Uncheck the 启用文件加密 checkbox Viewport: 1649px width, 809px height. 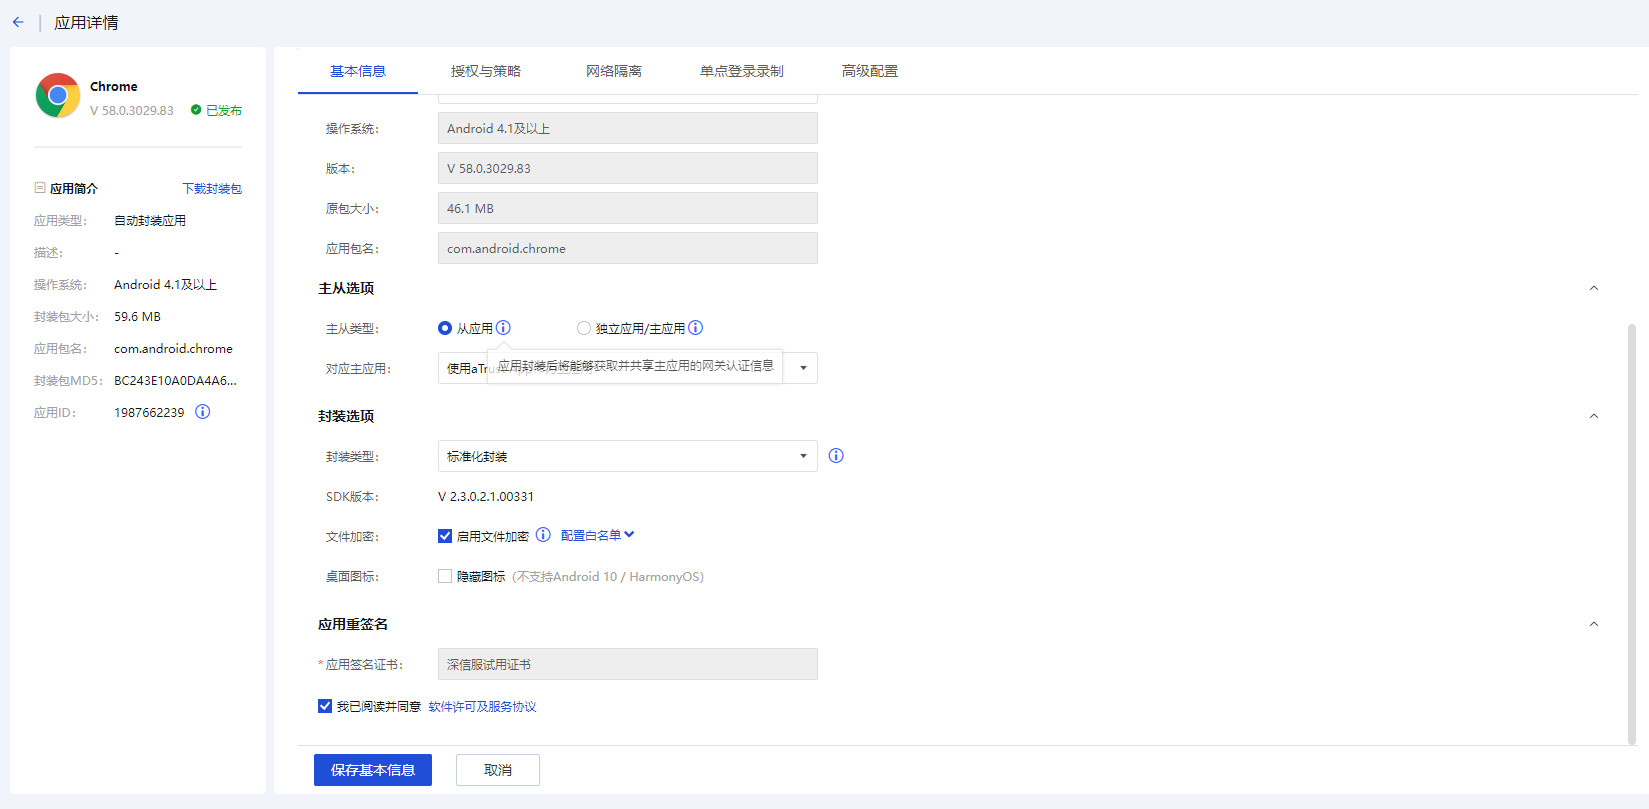[445, 536]
